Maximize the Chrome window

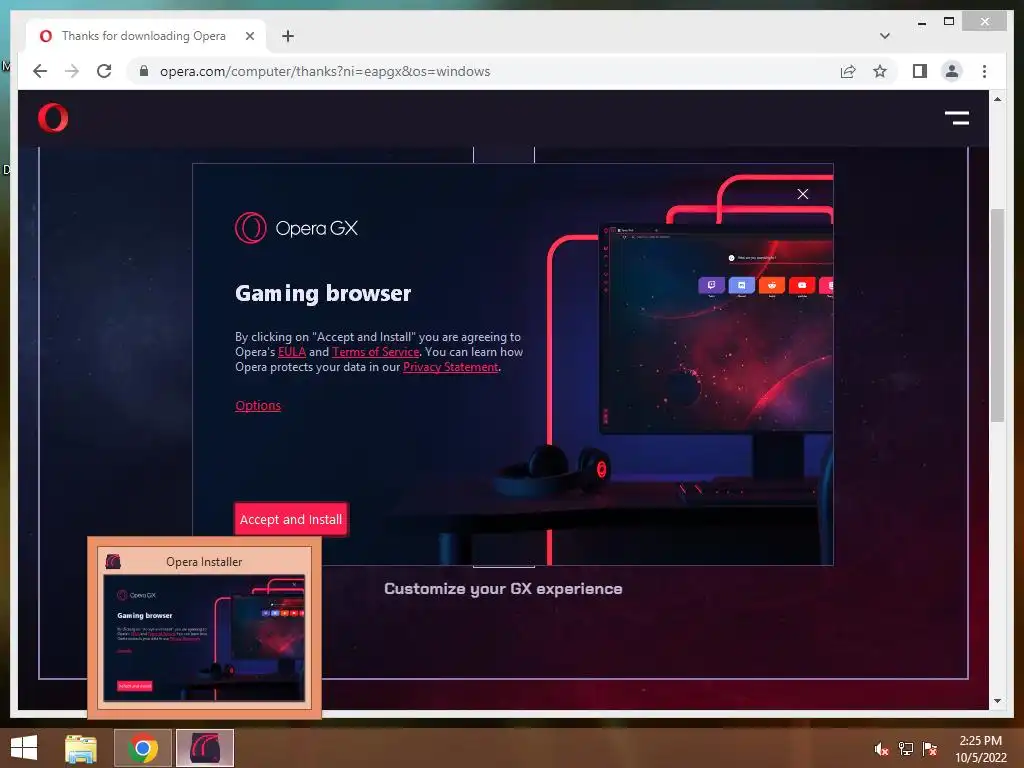[x=949, y=22]
